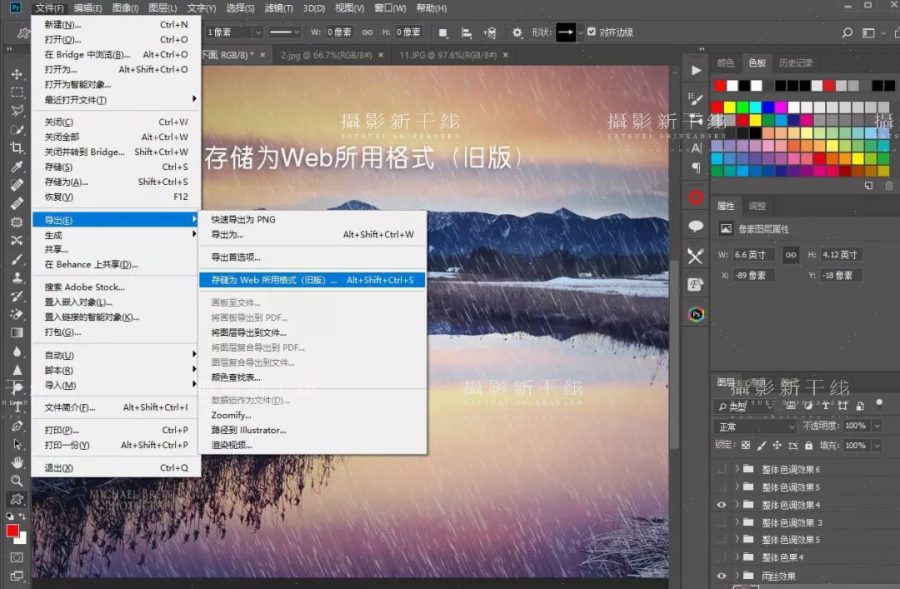The image size is (900, 589).
Task: Open the 编辑(E) menu
Action: pos(88,8)
